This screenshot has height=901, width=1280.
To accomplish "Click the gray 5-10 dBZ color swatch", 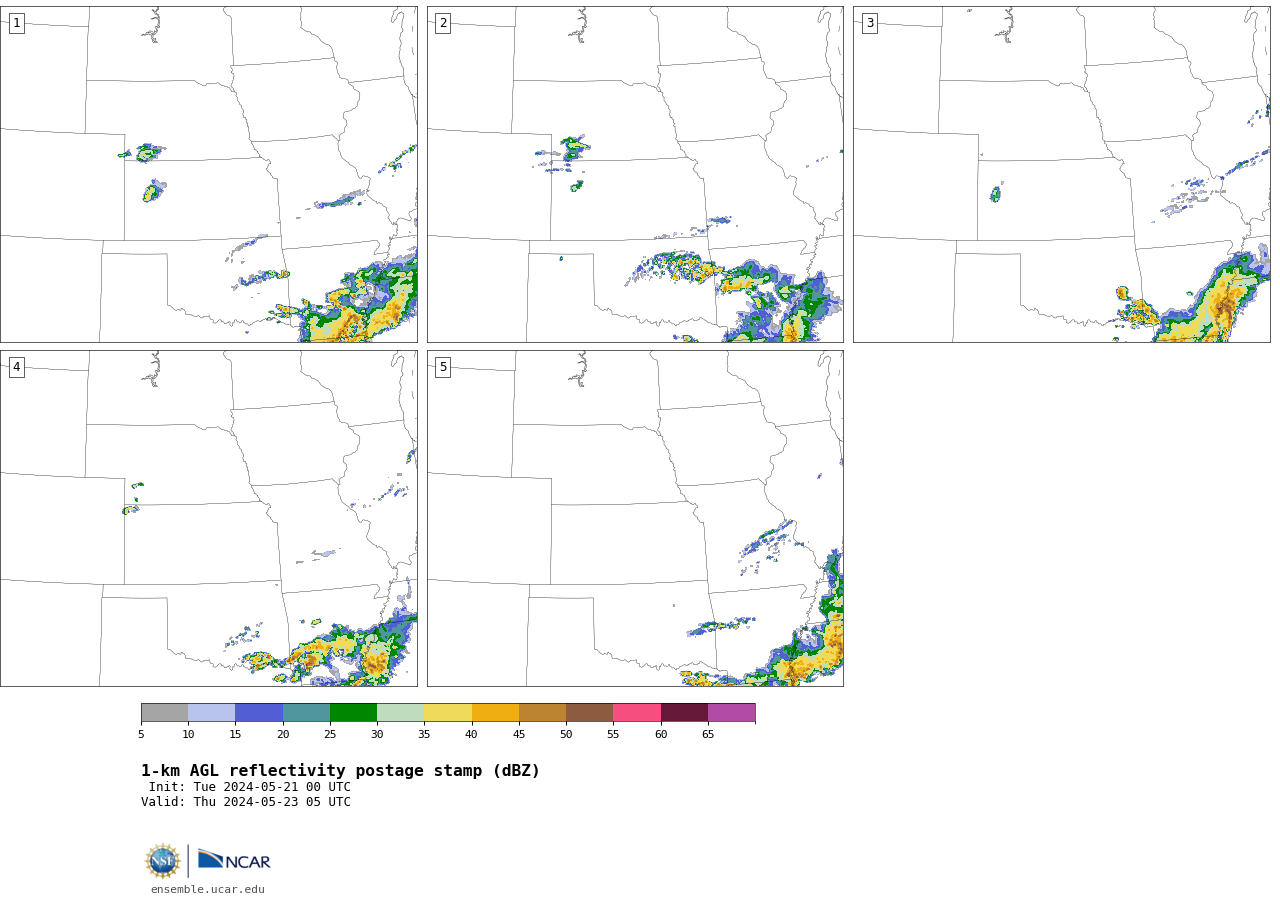I will (x=164, y=712).
